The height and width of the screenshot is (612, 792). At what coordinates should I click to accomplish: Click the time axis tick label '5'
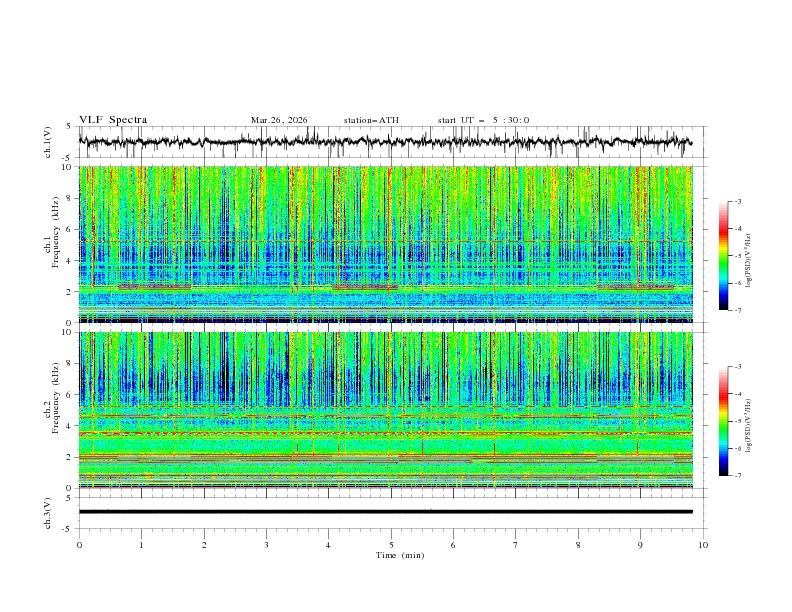point(391,545)
